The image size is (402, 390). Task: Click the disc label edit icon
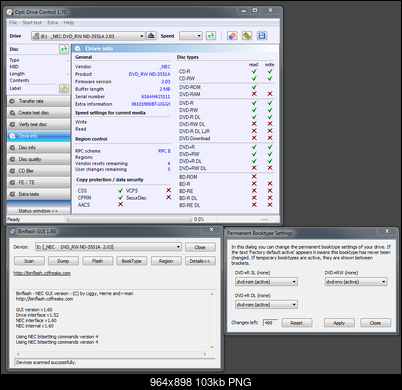click(x=64, y=88)
